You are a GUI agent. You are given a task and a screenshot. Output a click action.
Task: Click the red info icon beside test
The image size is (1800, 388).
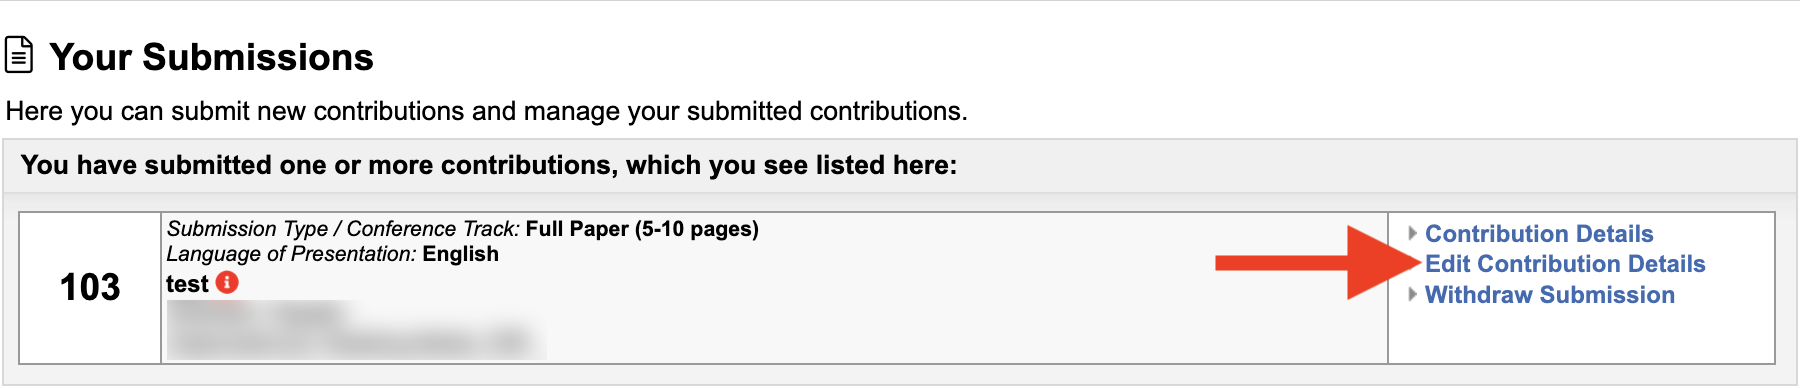227,283
